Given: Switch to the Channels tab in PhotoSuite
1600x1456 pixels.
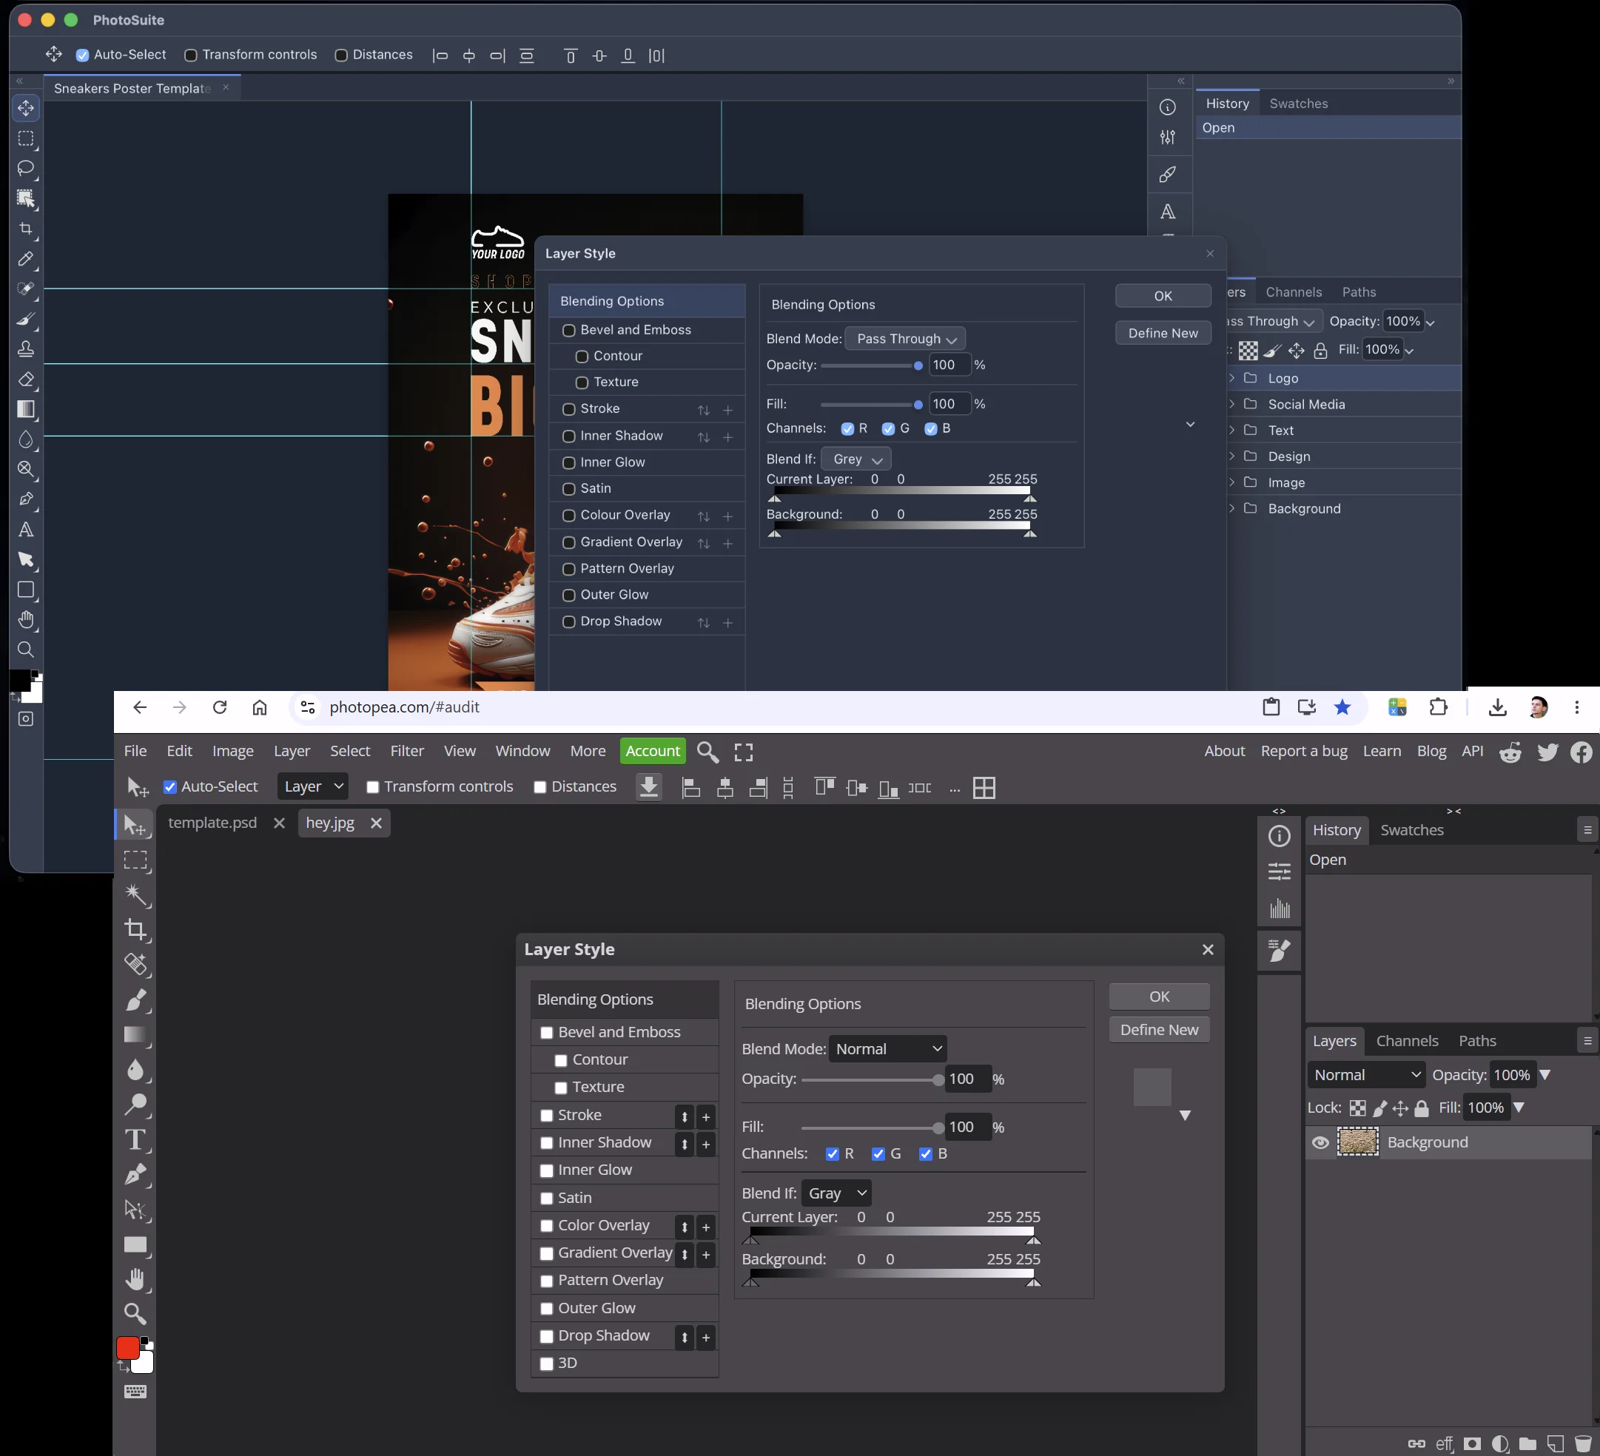Looking at the screenshot, I should (1294, 292).
